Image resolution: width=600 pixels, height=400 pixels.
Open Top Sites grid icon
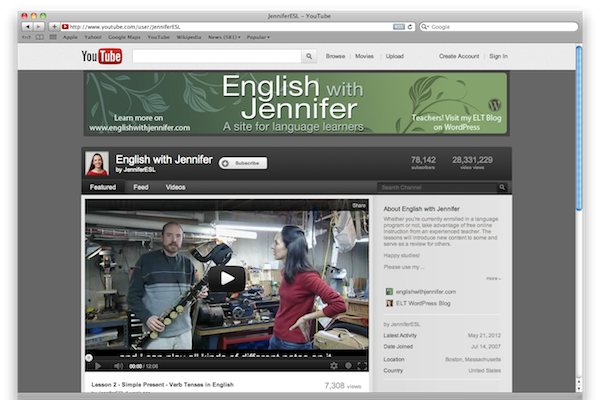click(x=53, y=37)
